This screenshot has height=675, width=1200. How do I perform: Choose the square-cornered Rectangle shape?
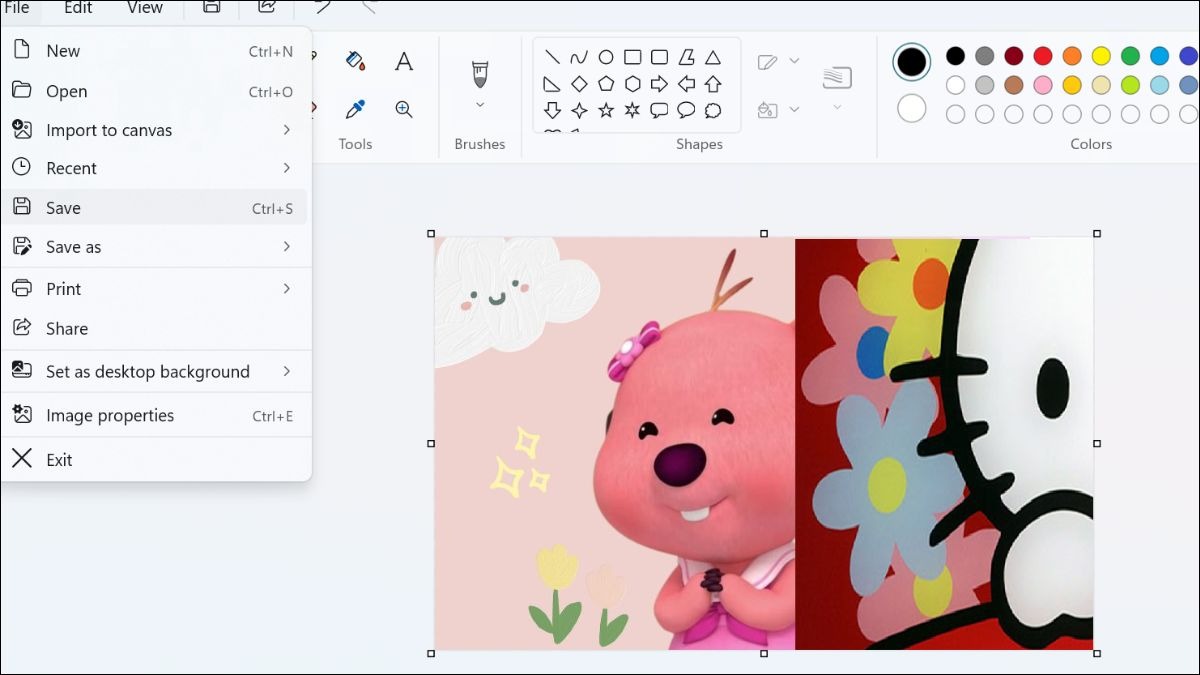coord(633,57)
